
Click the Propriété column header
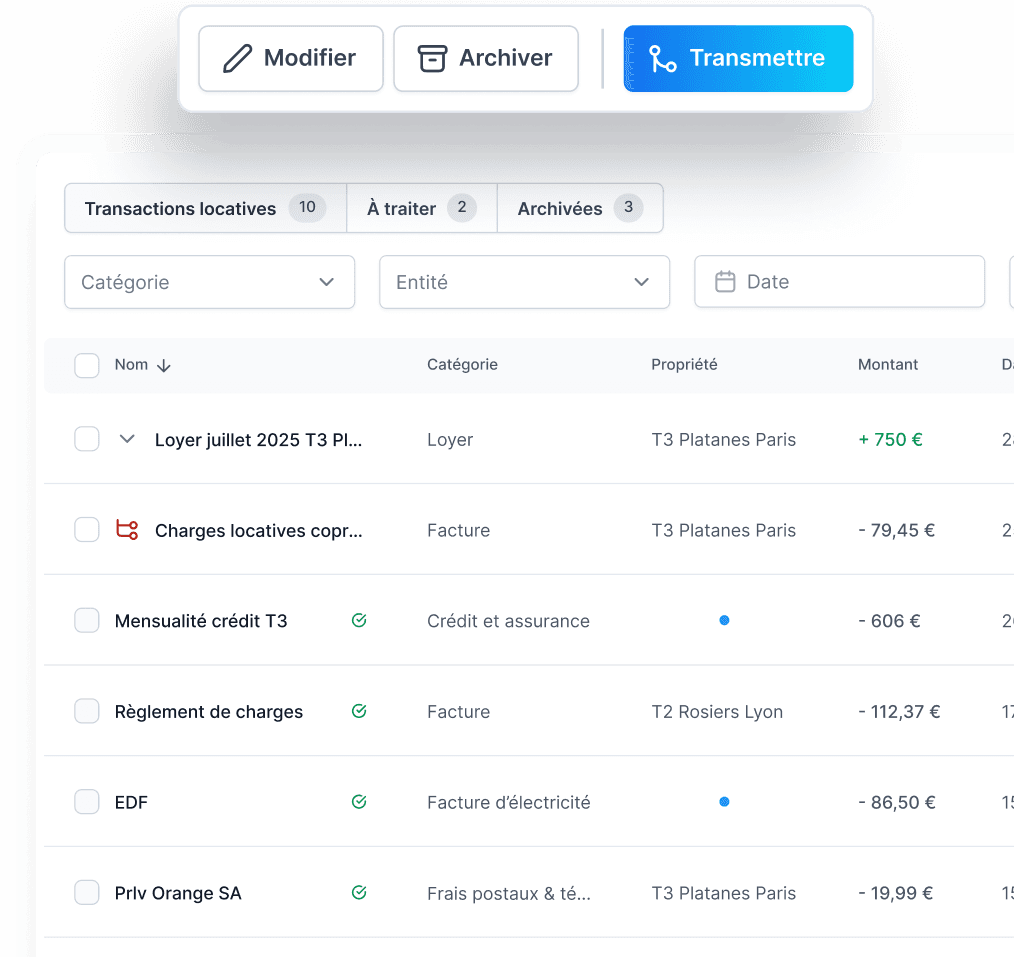[684, 365]
